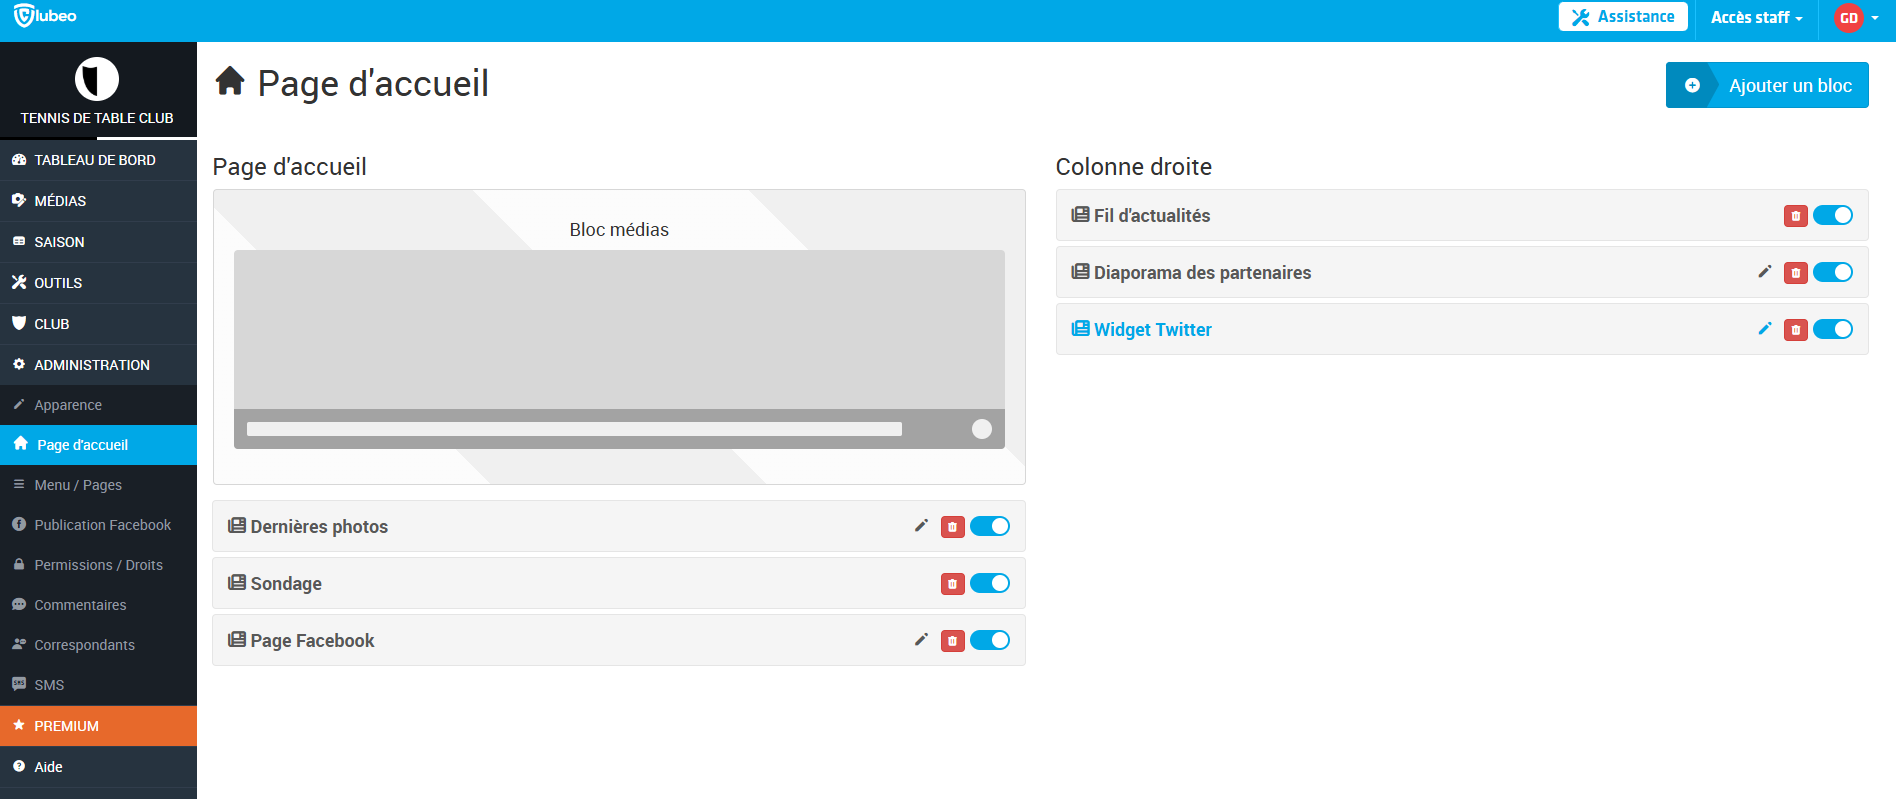The width and height of the screenshot is (1896, 799).
Task: Click the block icon beside Diaporama des partenaires
Action: (x=1080, y=272)
